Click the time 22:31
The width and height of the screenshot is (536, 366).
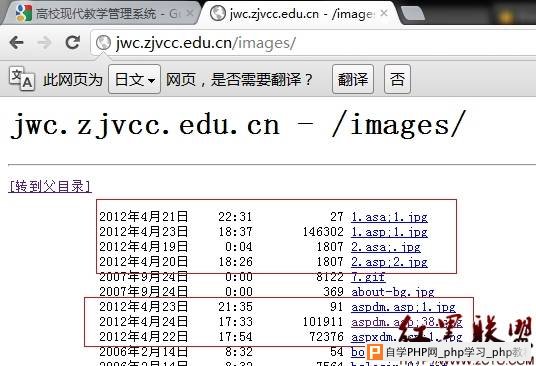point(235,217)
